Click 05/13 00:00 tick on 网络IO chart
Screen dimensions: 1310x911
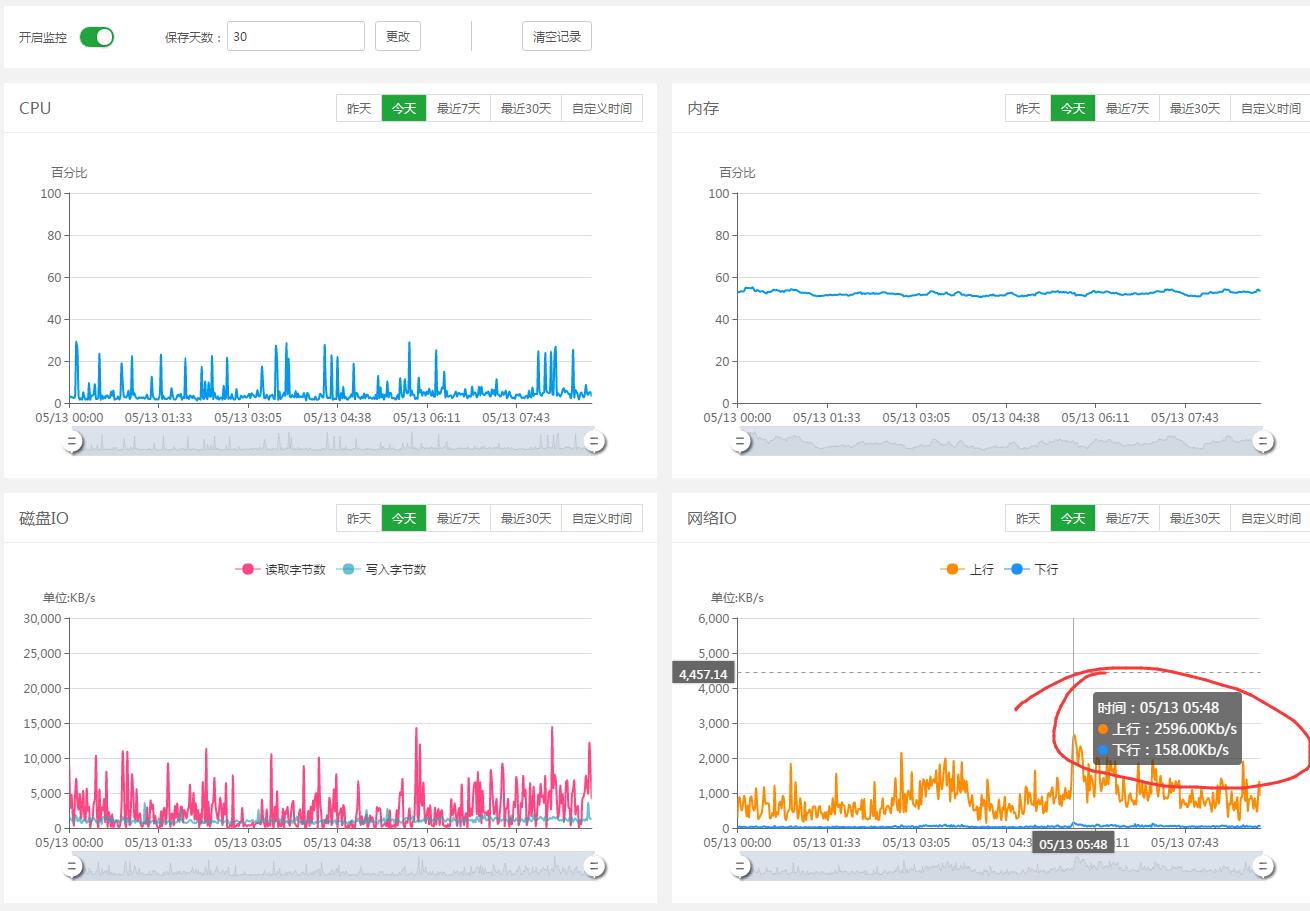point(737,842)
